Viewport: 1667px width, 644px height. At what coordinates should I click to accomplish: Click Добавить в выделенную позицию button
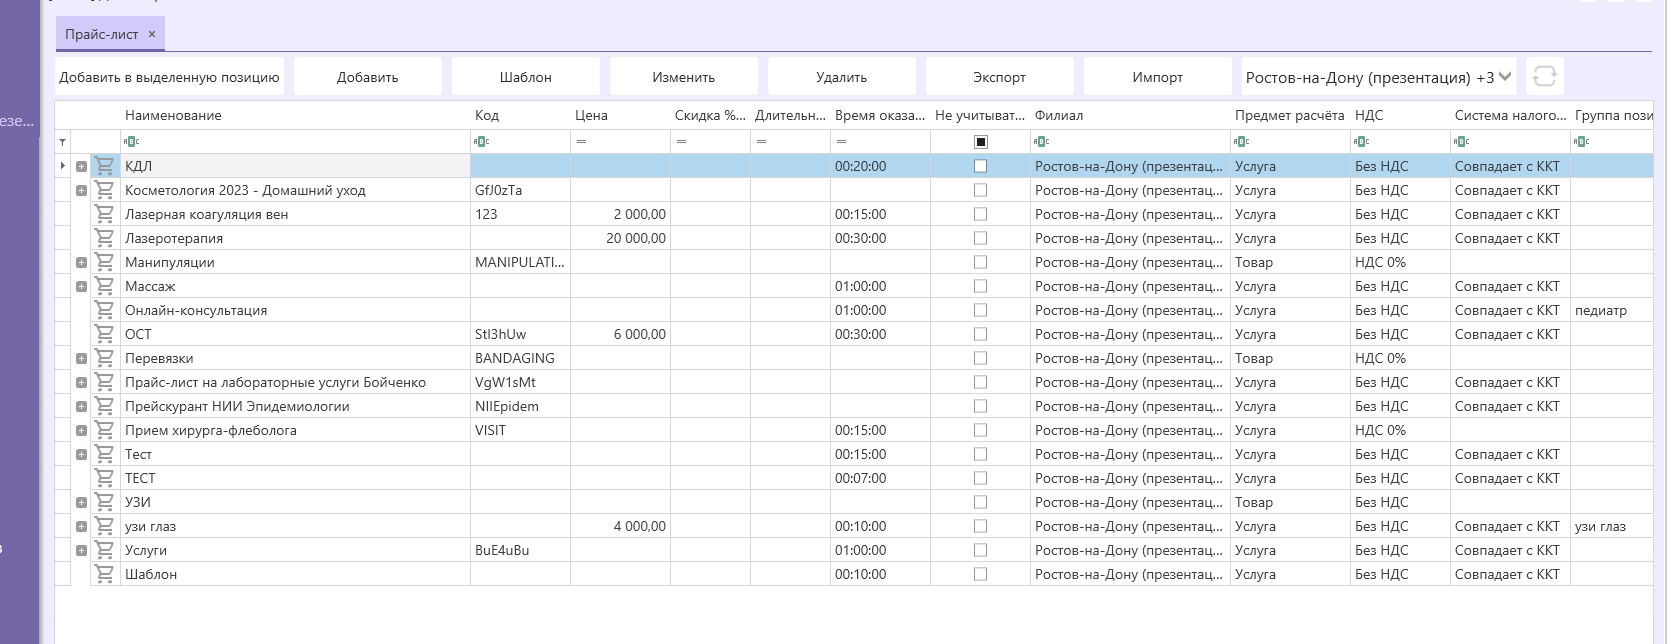[169, 77]
